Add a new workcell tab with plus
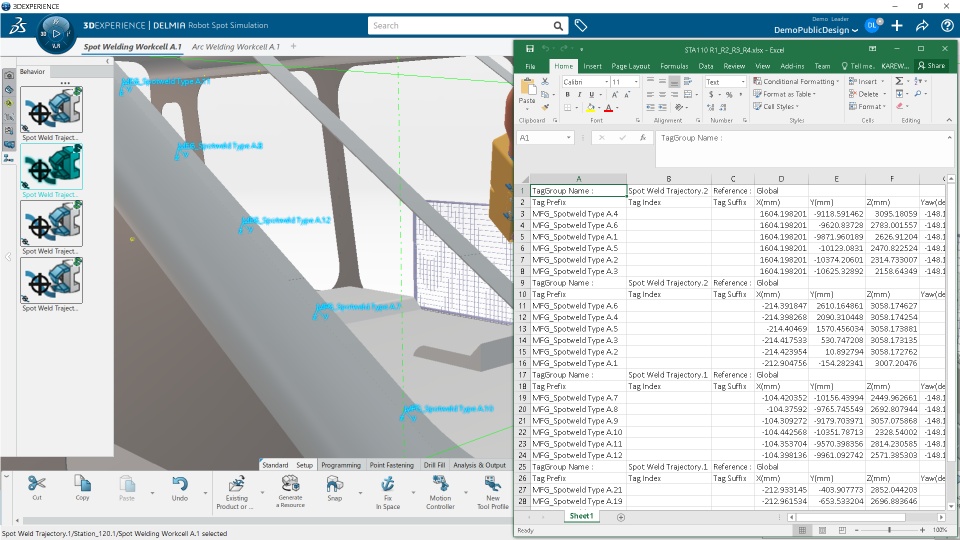 coord(293,47)
